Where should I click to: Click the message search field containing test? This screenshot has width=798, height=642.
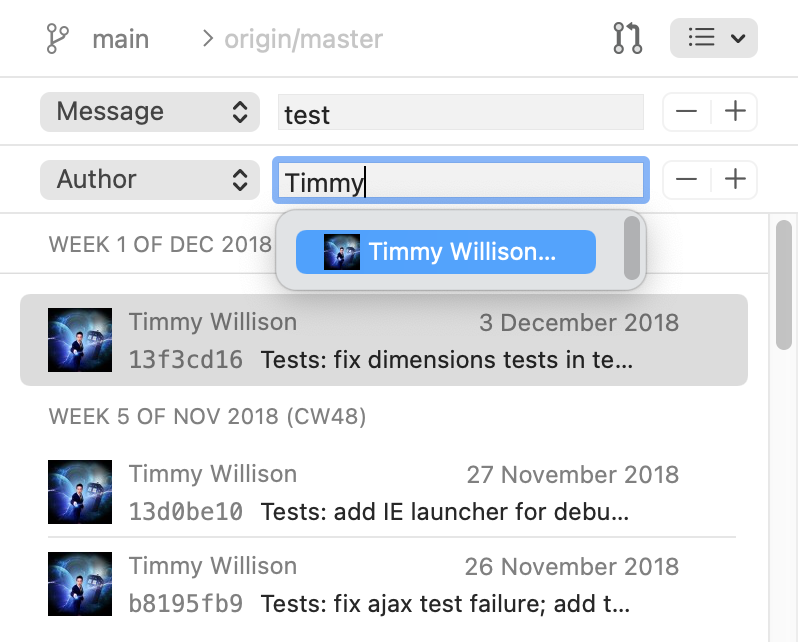(460, 114)
